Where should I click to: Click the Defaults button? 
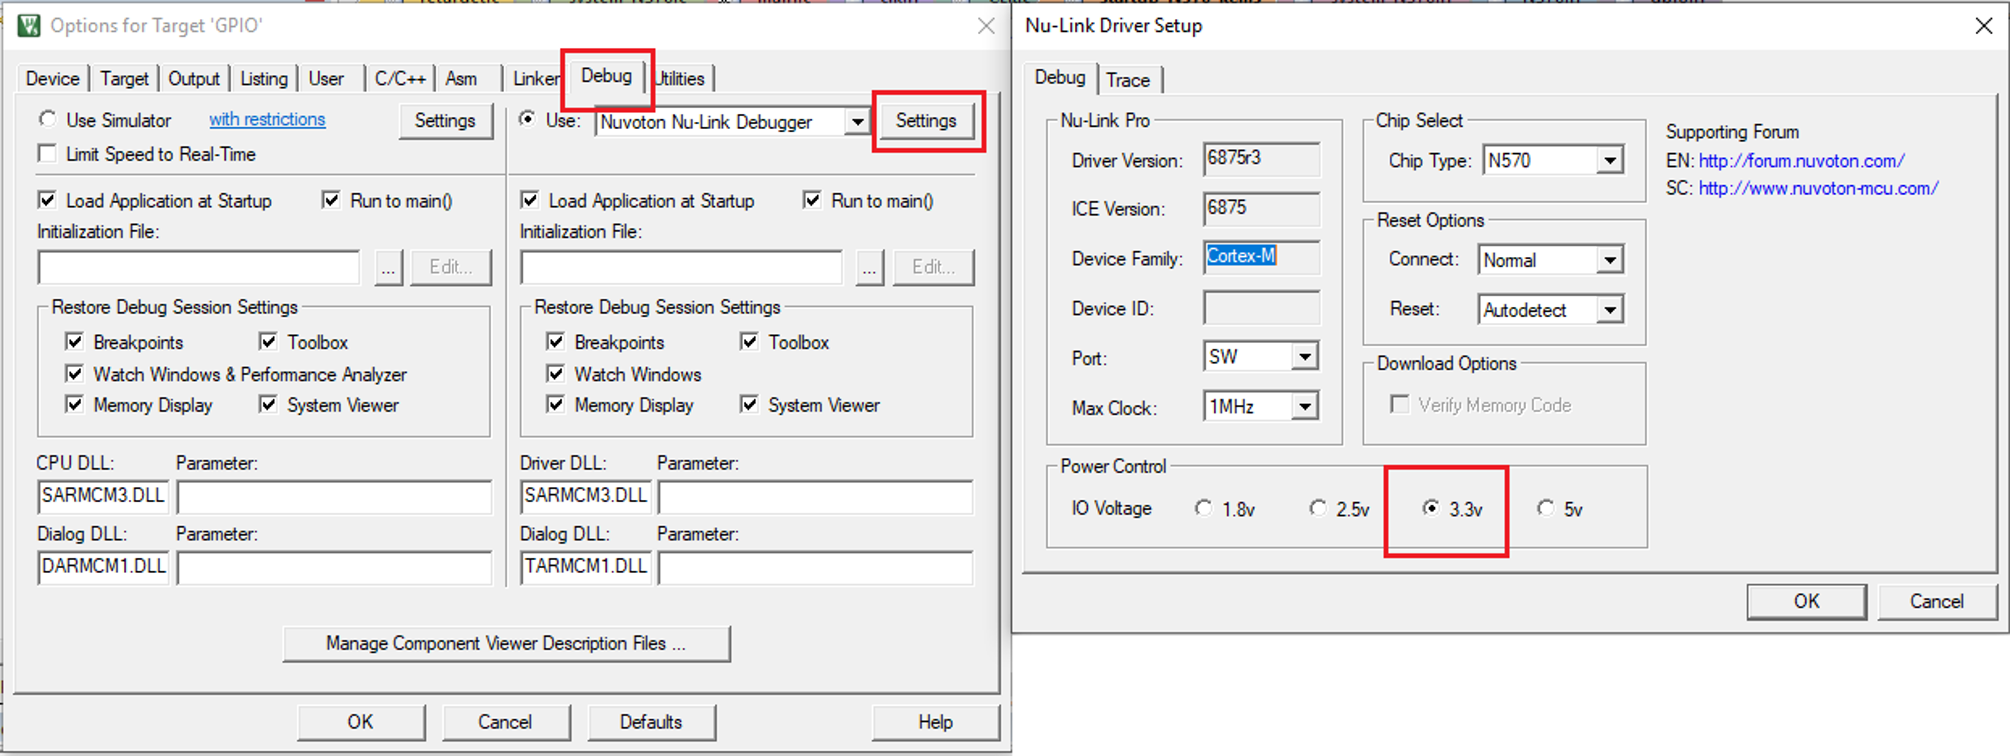click(651, 722)
